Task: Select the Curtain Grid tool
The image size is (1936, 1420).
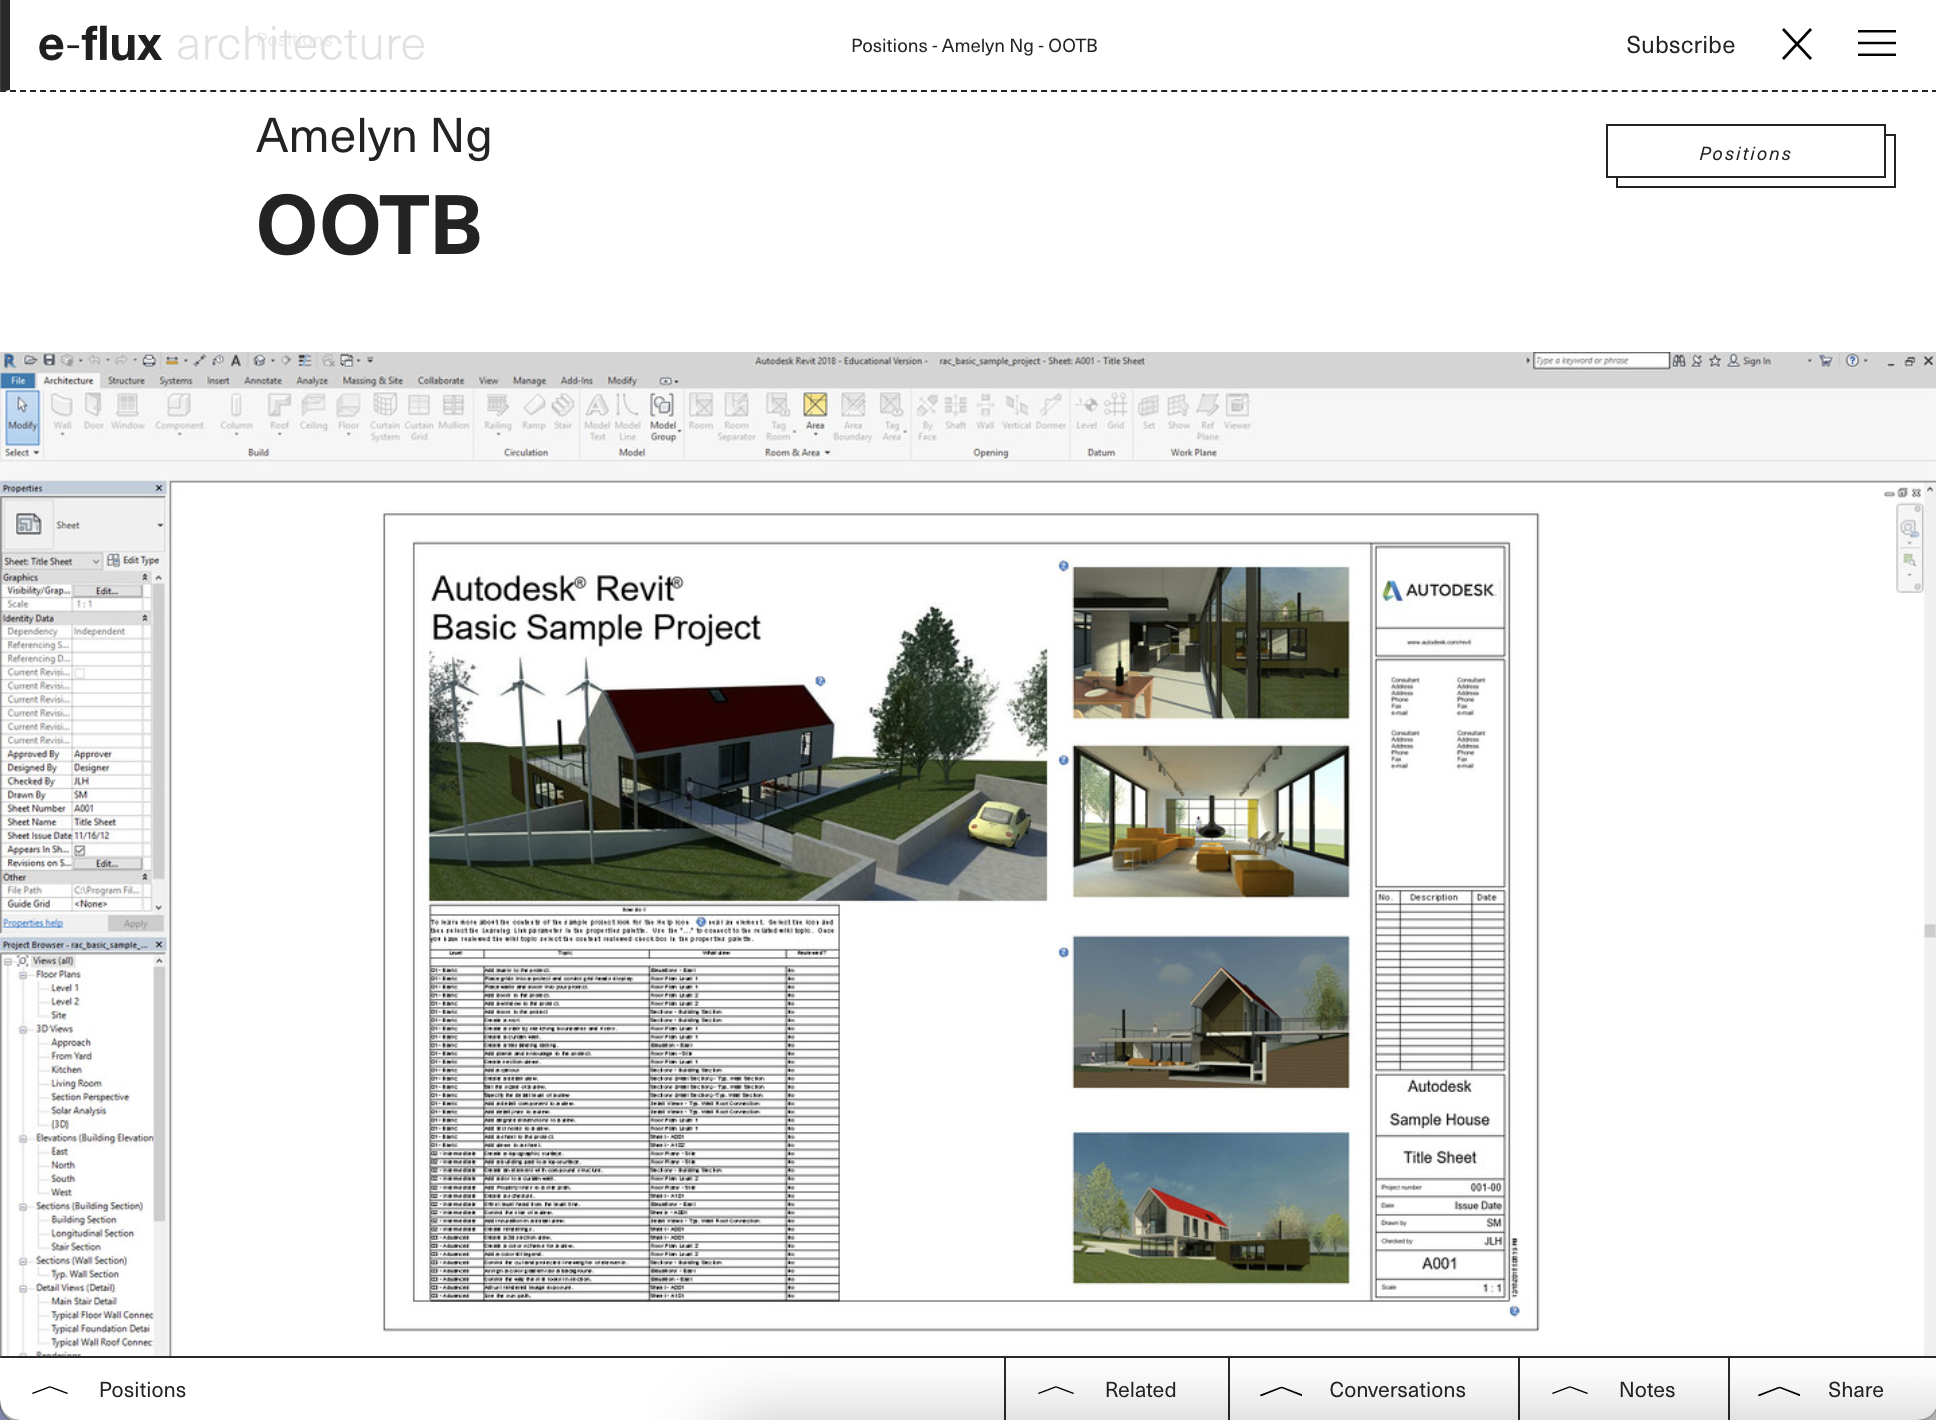Action: tap(419, 416)
